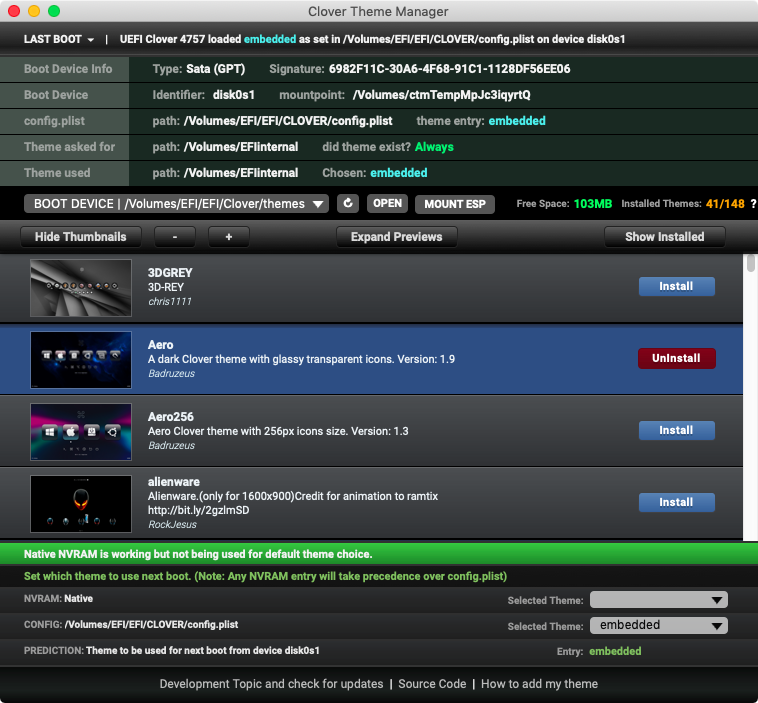This screenshot has height=703, width=758.
Task: Click Expand Previews button
Action: click(396, 236)
